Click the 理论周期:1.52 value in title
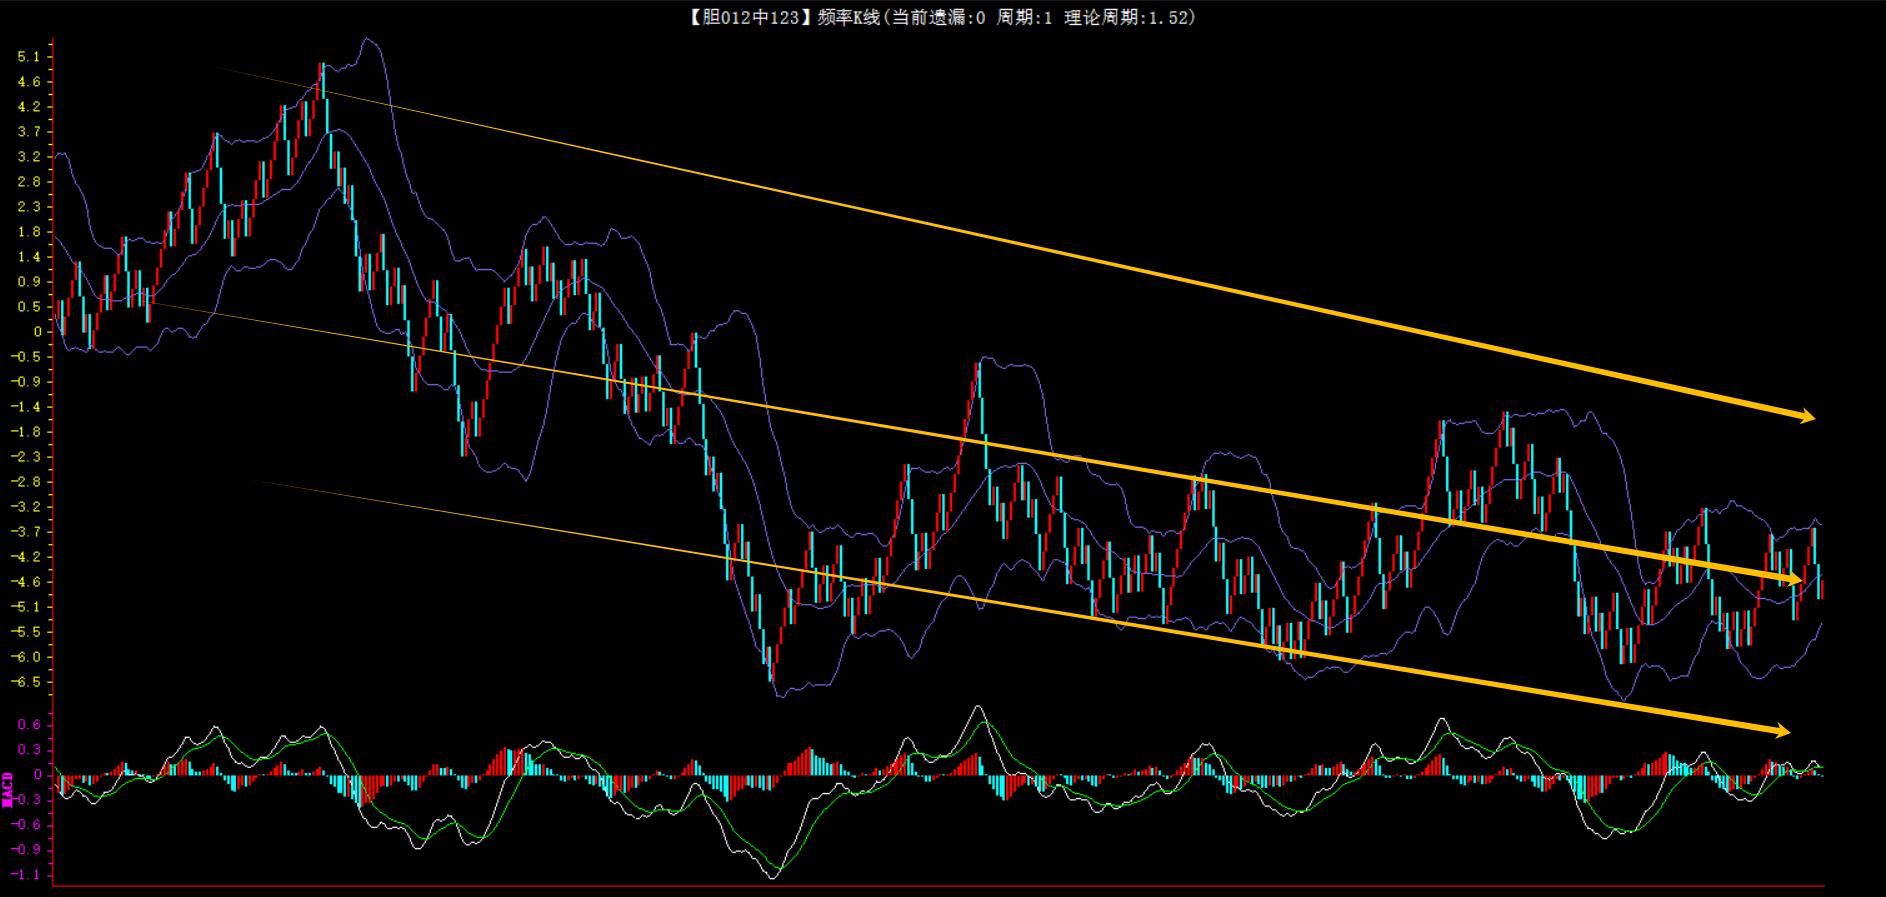The width and height of the screenshot is (1886, 897). click(x=1128, y=17)
